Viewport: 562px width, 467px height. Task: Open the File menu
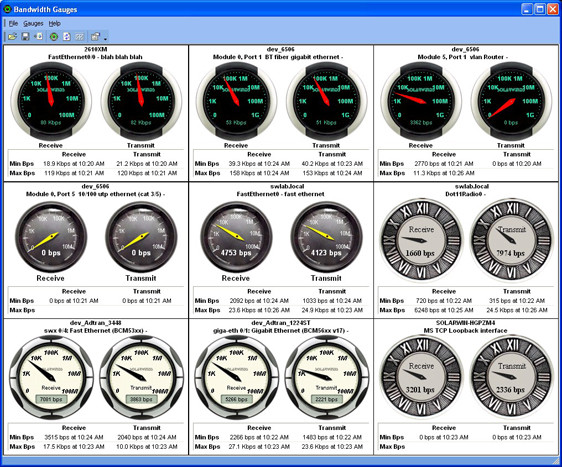(13, 23)
